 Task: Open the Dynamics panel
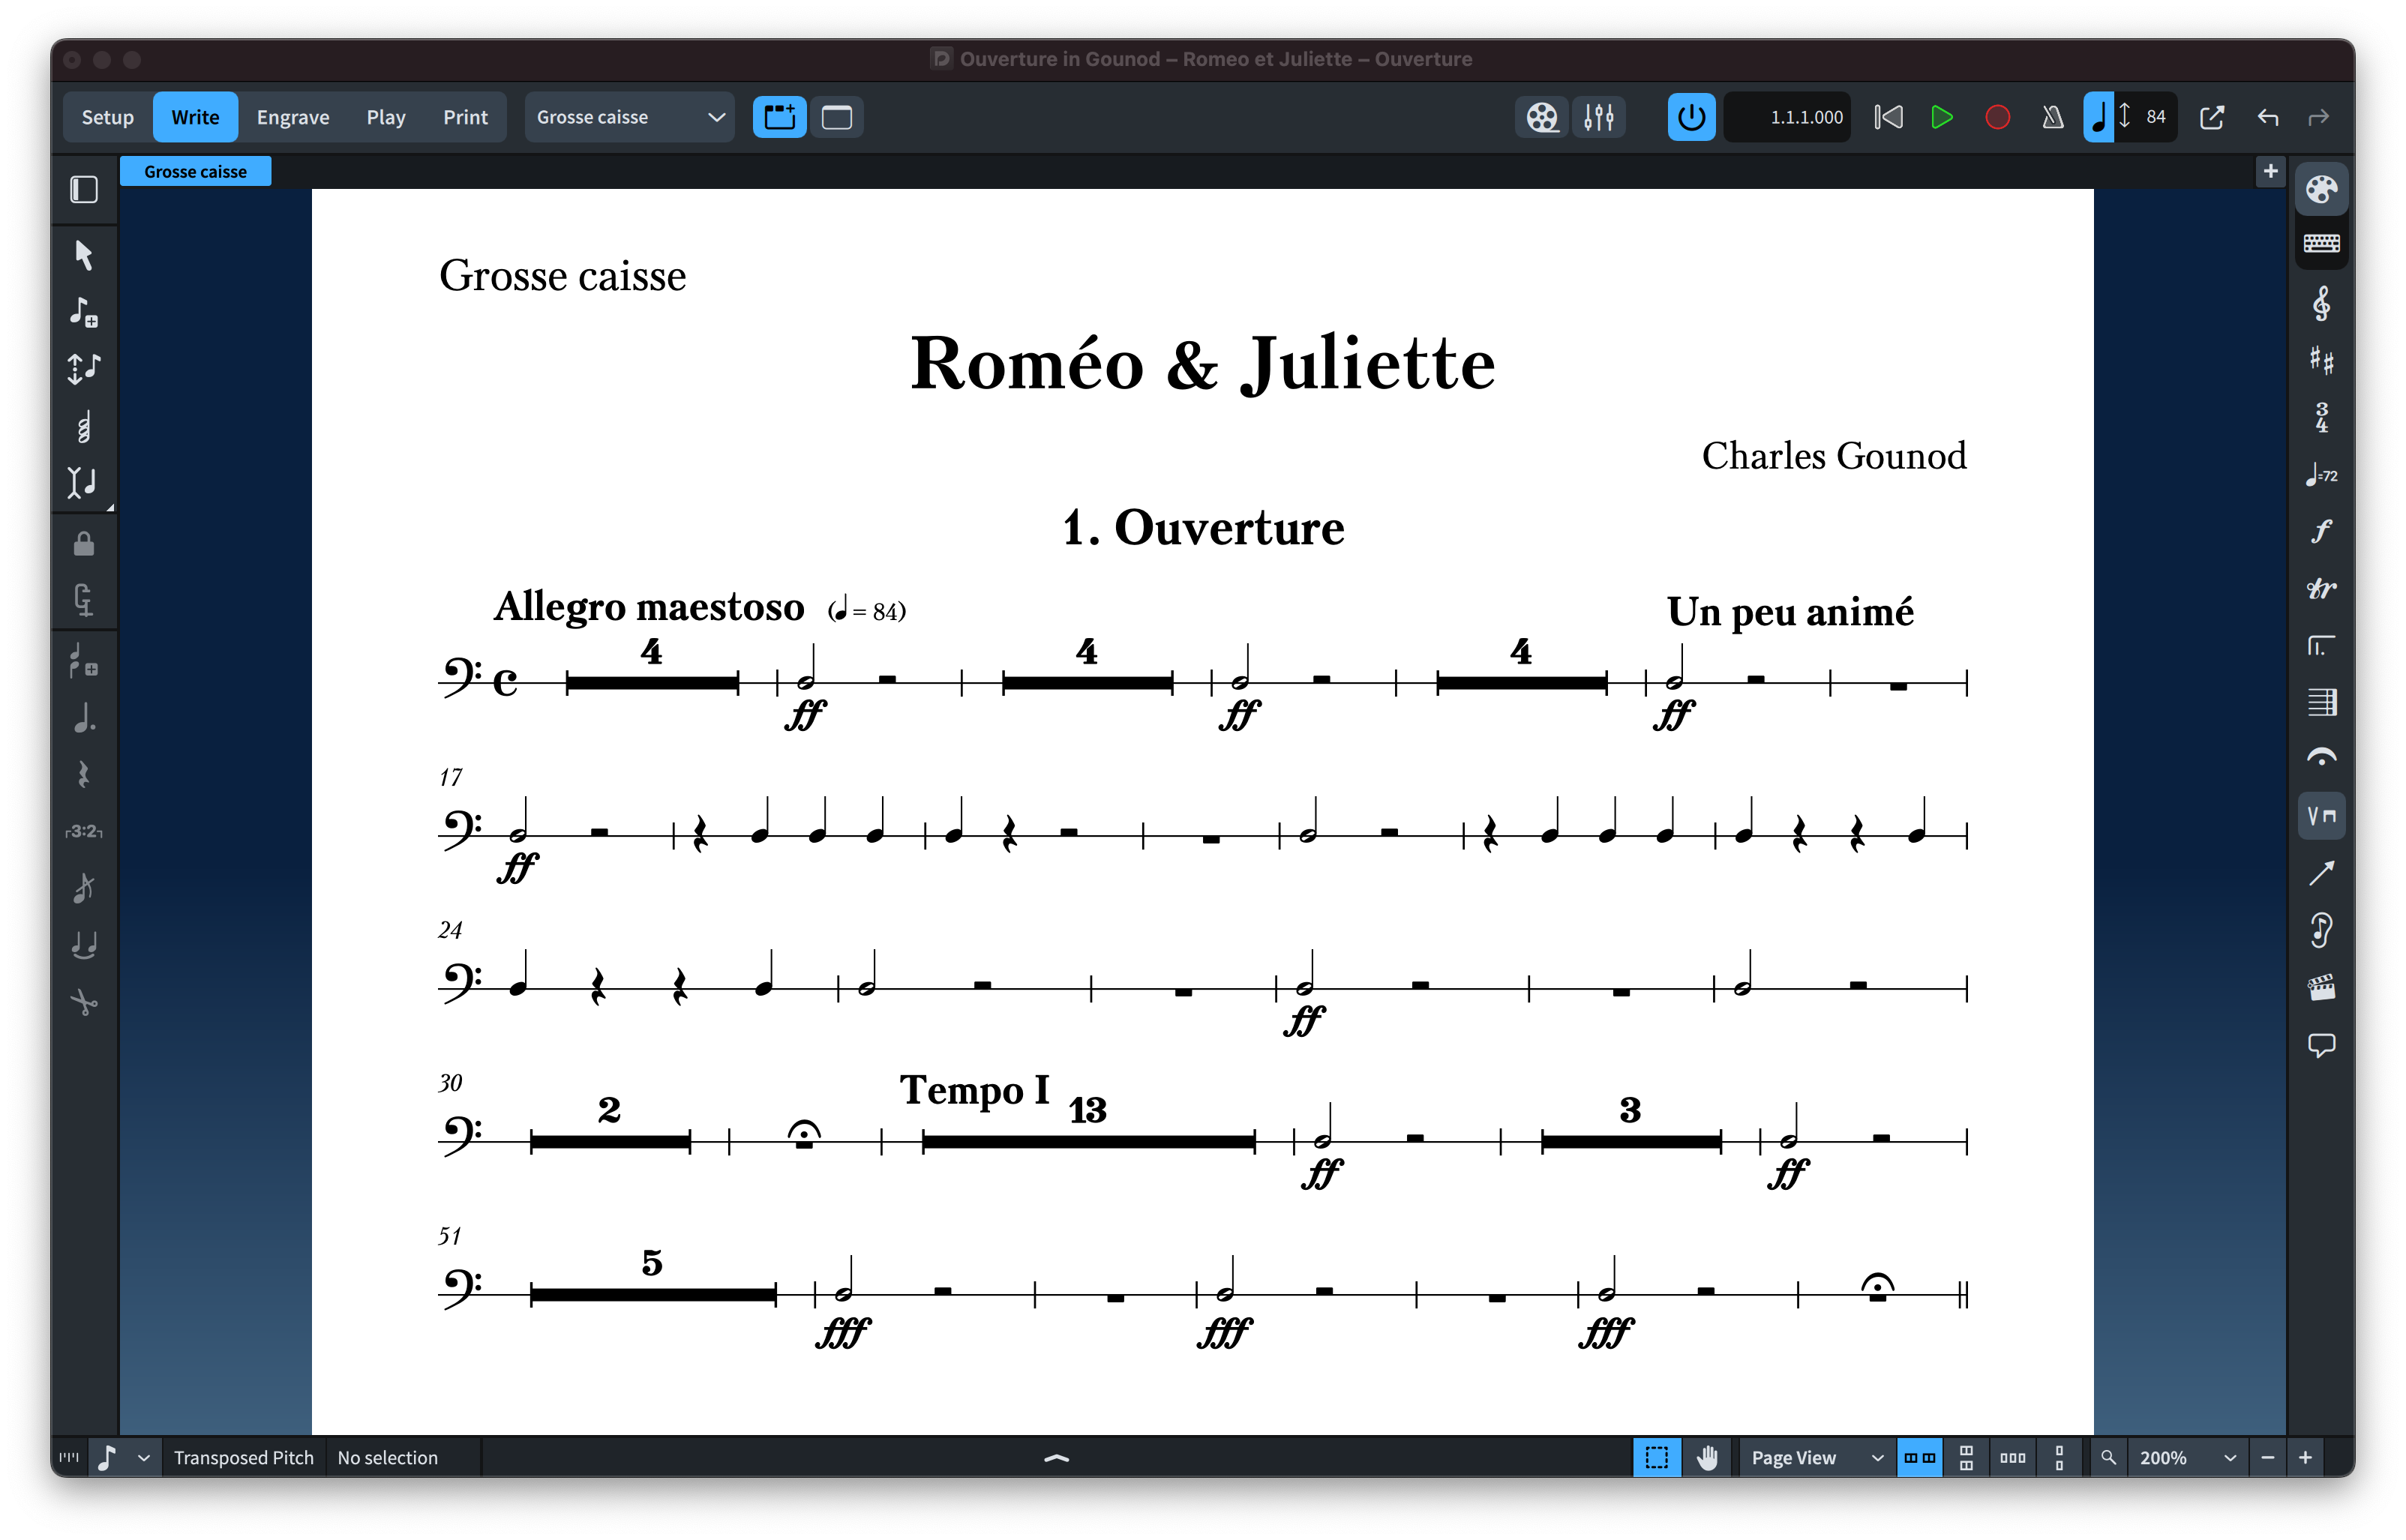[x=2321, y=531]
